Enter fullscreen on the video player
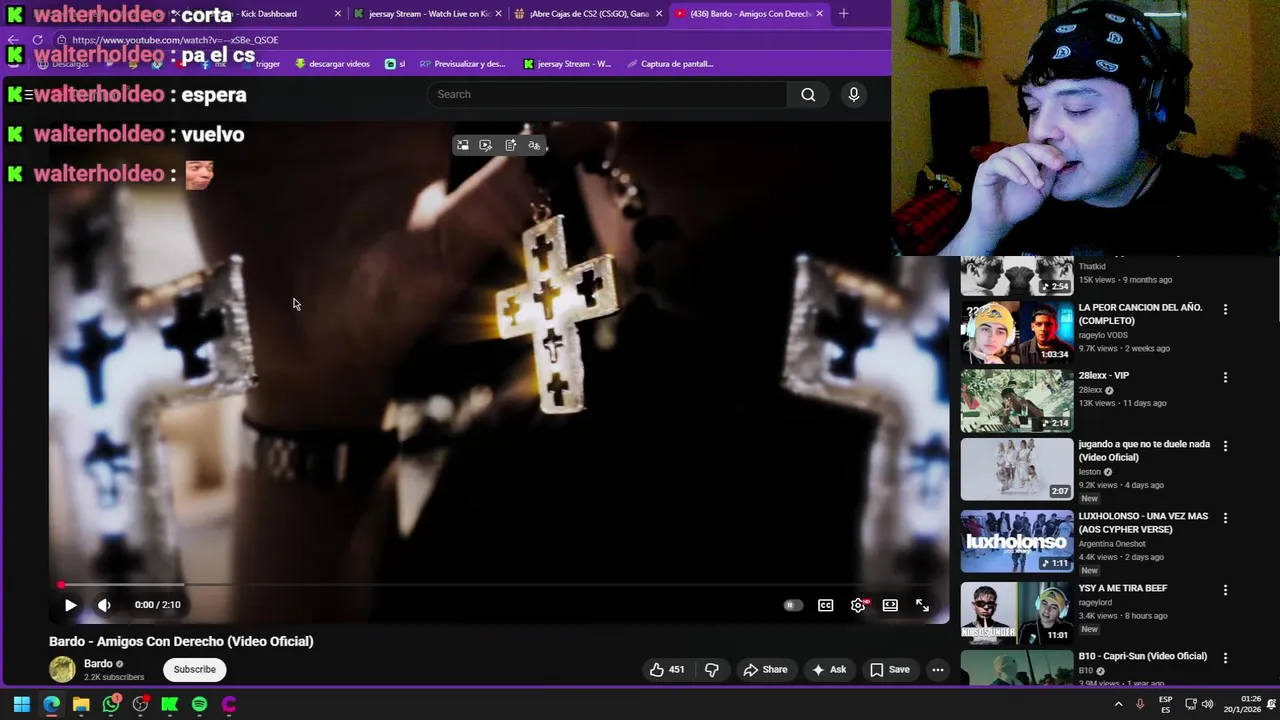Screen dimensions: 1280x720 point(922,605)
